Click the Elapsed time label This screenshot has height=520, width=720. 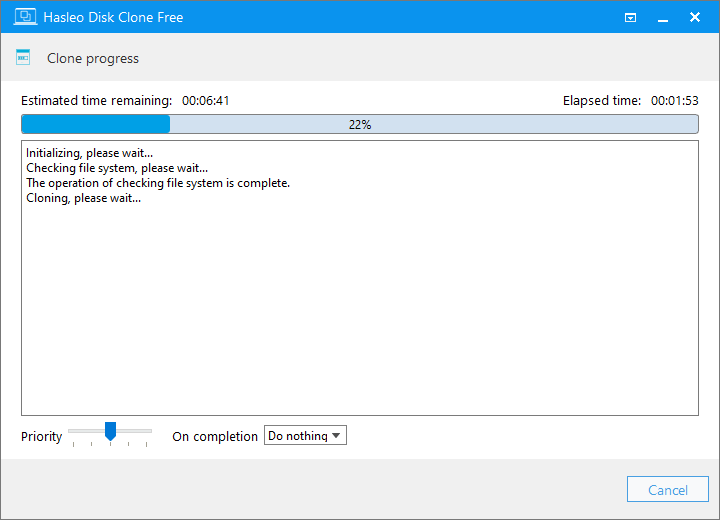[x=602, y=101]
